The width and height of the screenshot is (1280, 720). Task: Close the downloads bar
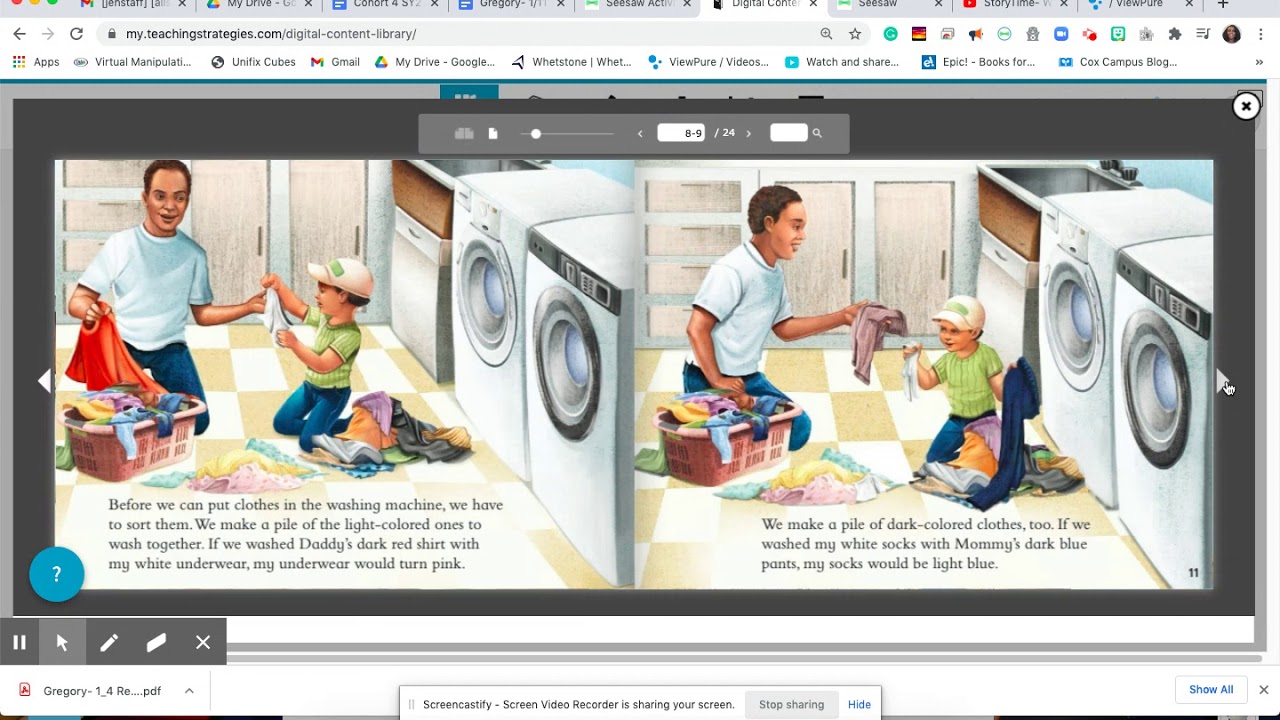(1263, 689)
